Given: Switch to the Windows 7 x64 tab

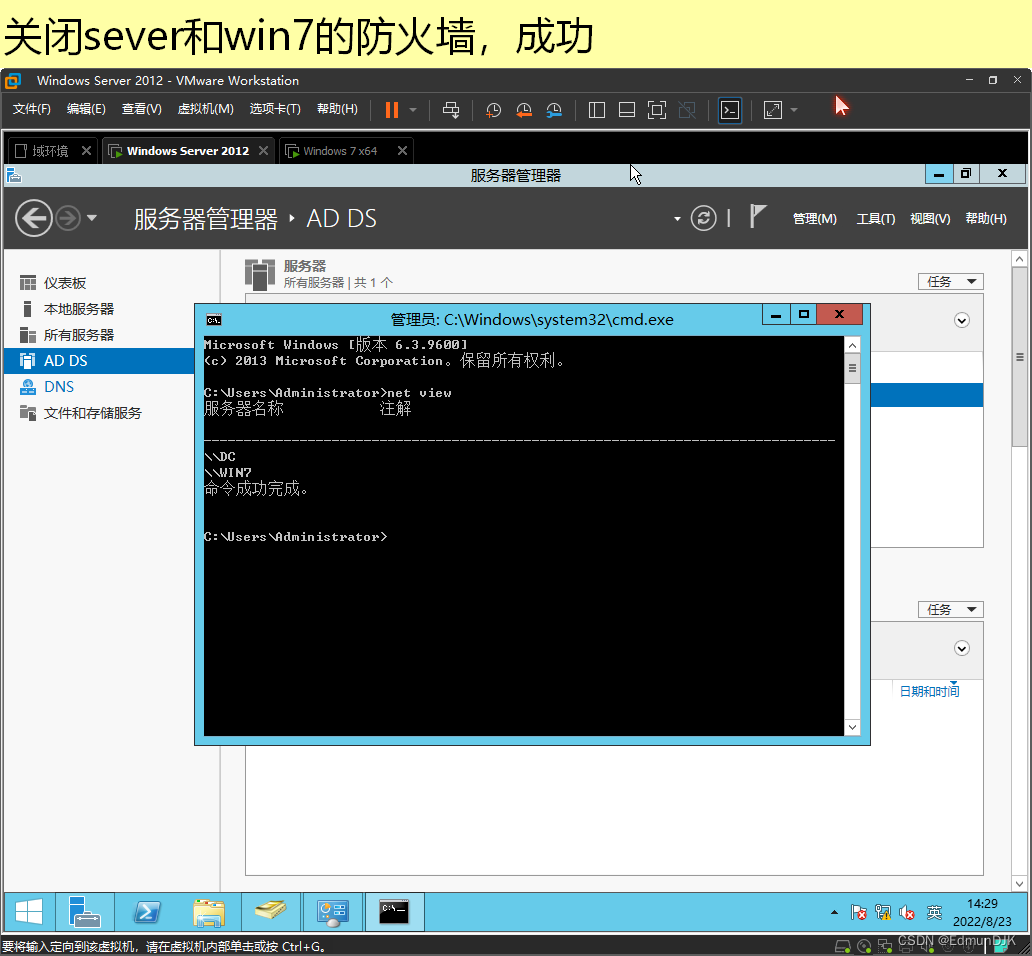Looking at the screenshot, I should (339, 151).
